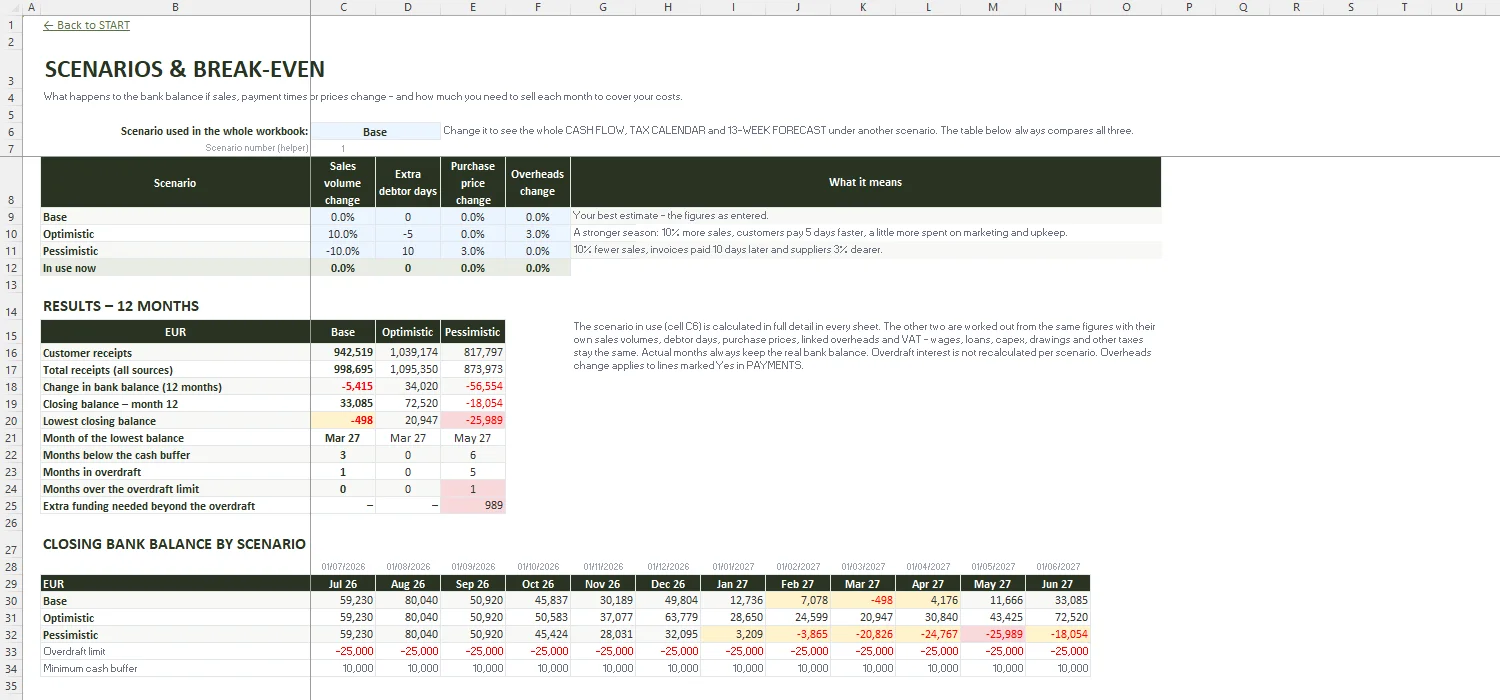1500x700 pixels.
Task: Click Base customer receipts value 942,519
Action: pos(343,353)
